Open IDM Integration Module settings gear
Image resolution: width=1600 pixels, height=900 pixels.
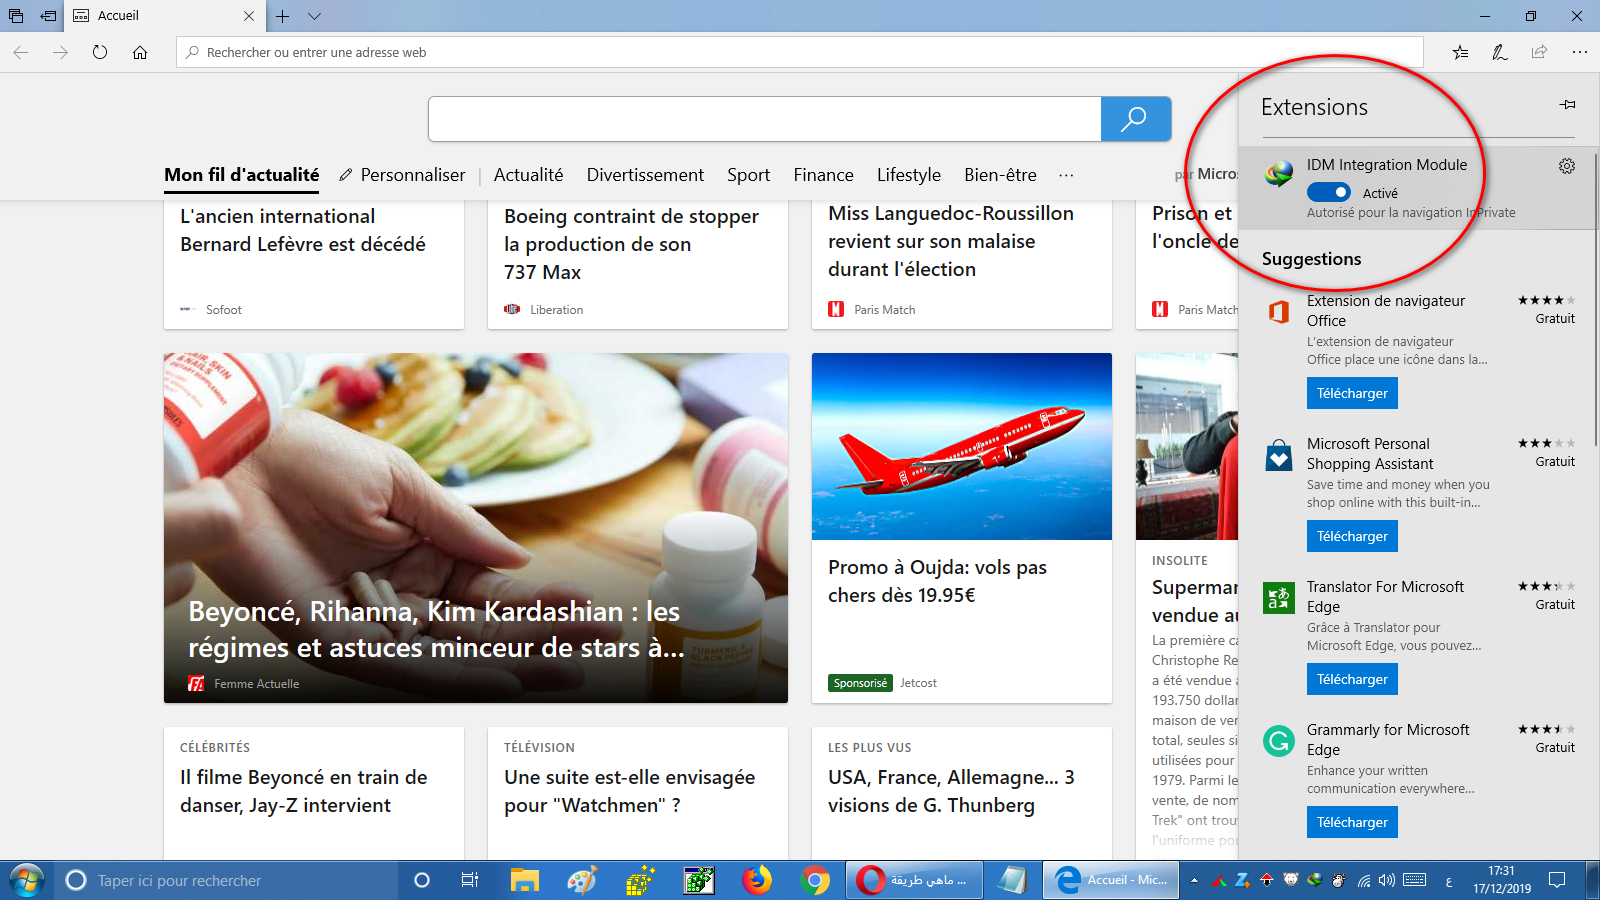click(1567, 166)
